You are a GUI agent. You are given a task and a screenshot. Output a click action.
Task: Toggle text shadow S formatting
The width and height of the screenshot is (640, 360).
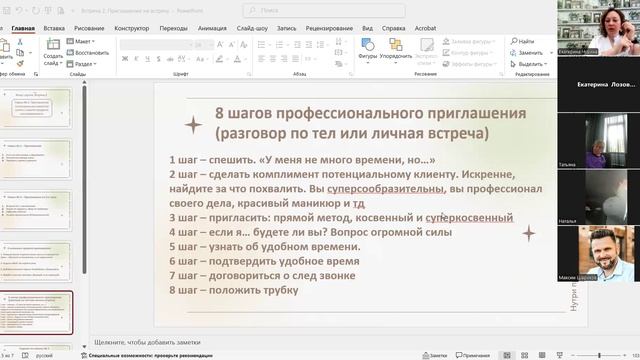click(158, 59)
